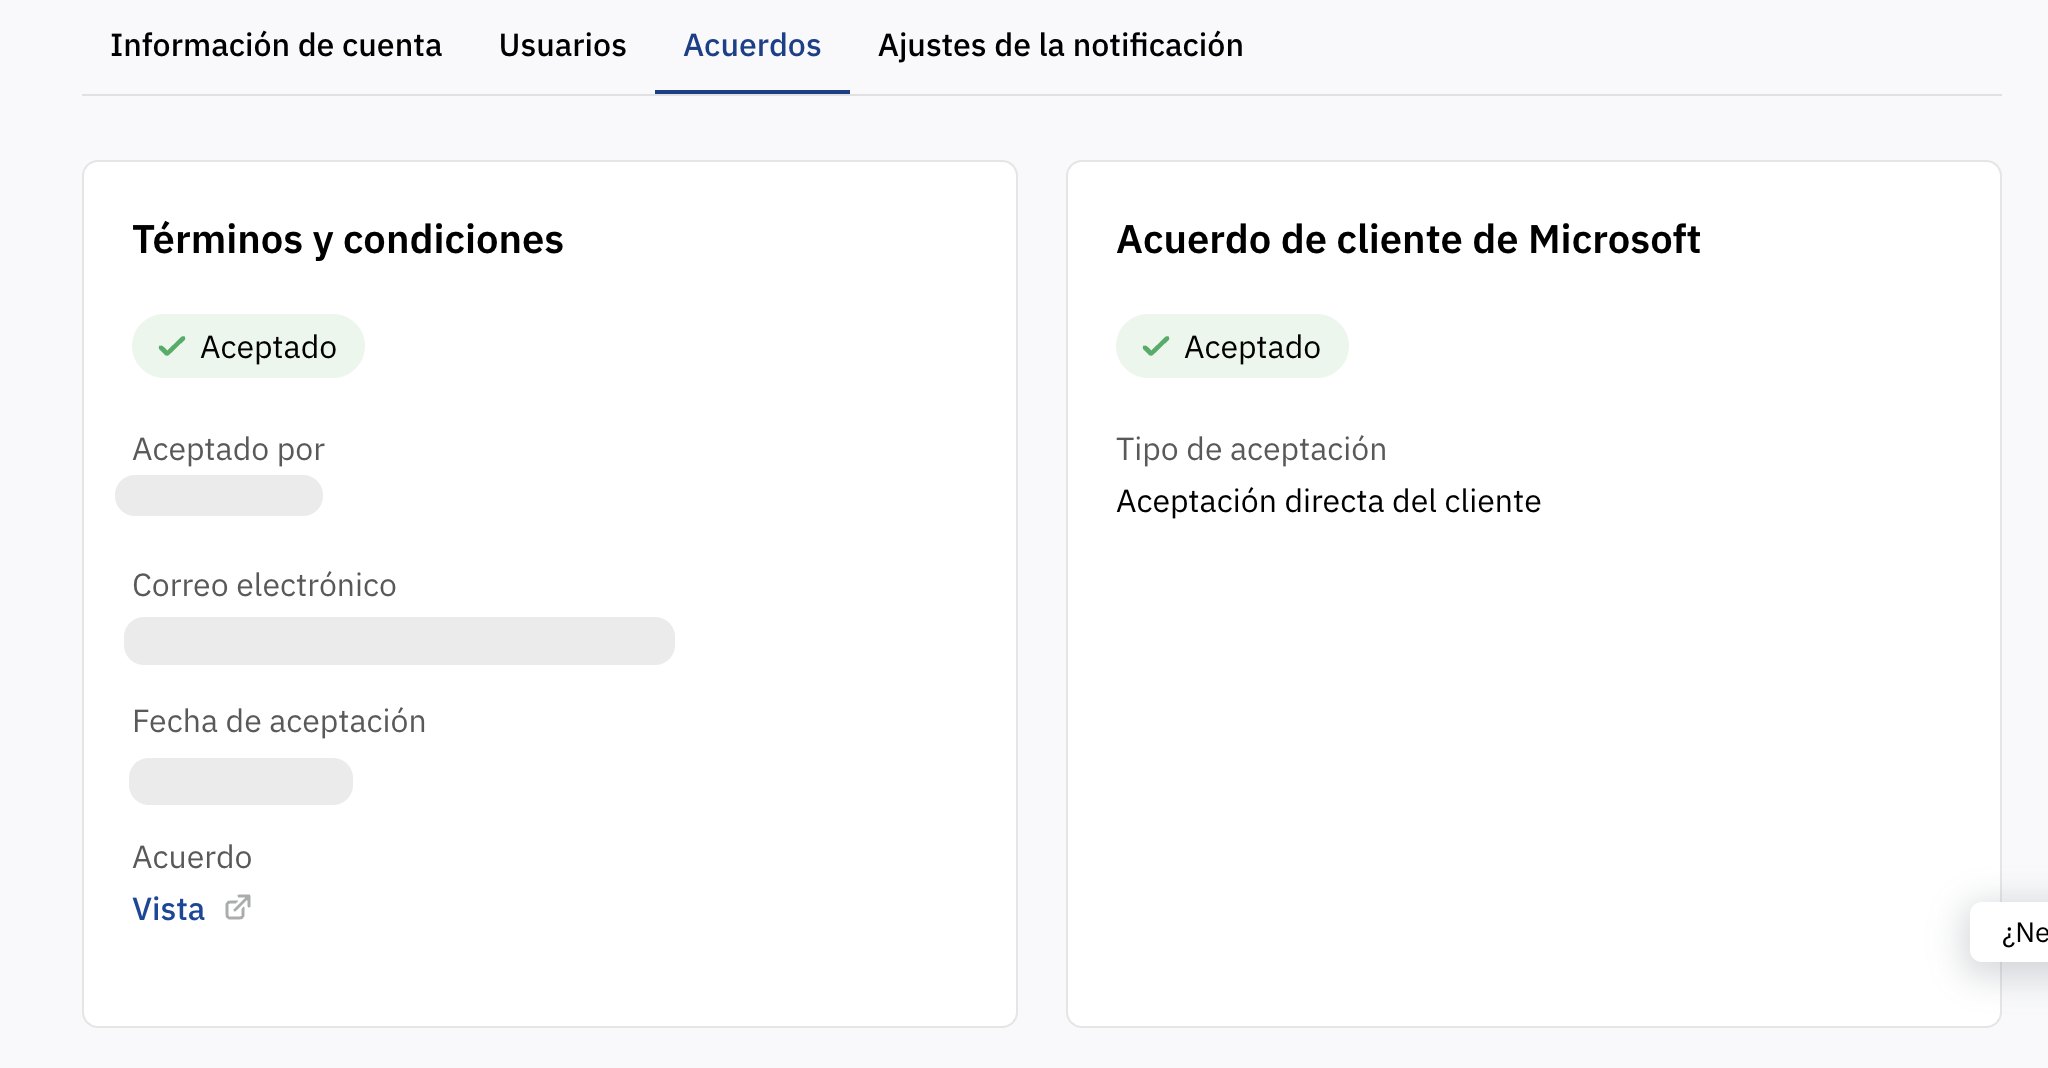This screenshot has height=1068, width=2048.
Task: Click the redacted value under Correo electrónico
Action: pos(399,641)
